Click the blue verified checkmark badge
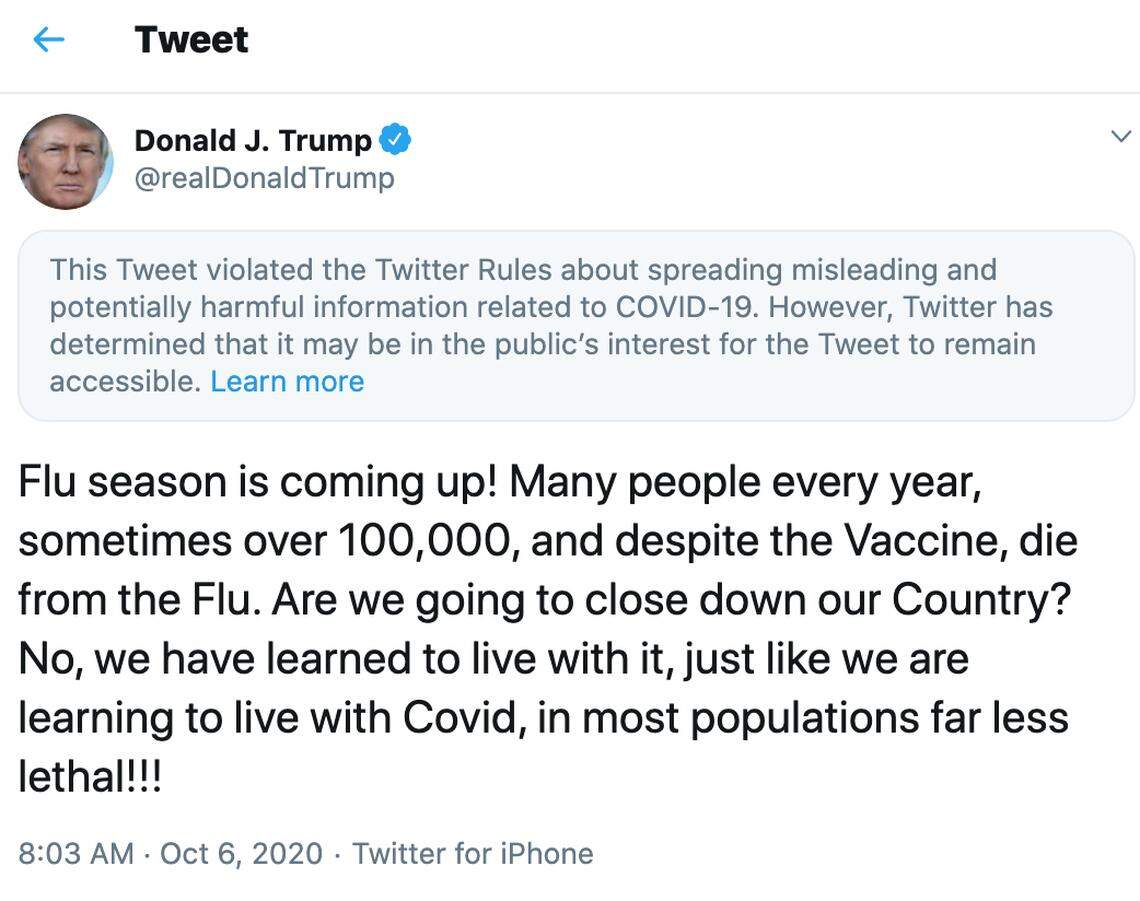The height and width of the screenshot is (901, 1140). 396,140
